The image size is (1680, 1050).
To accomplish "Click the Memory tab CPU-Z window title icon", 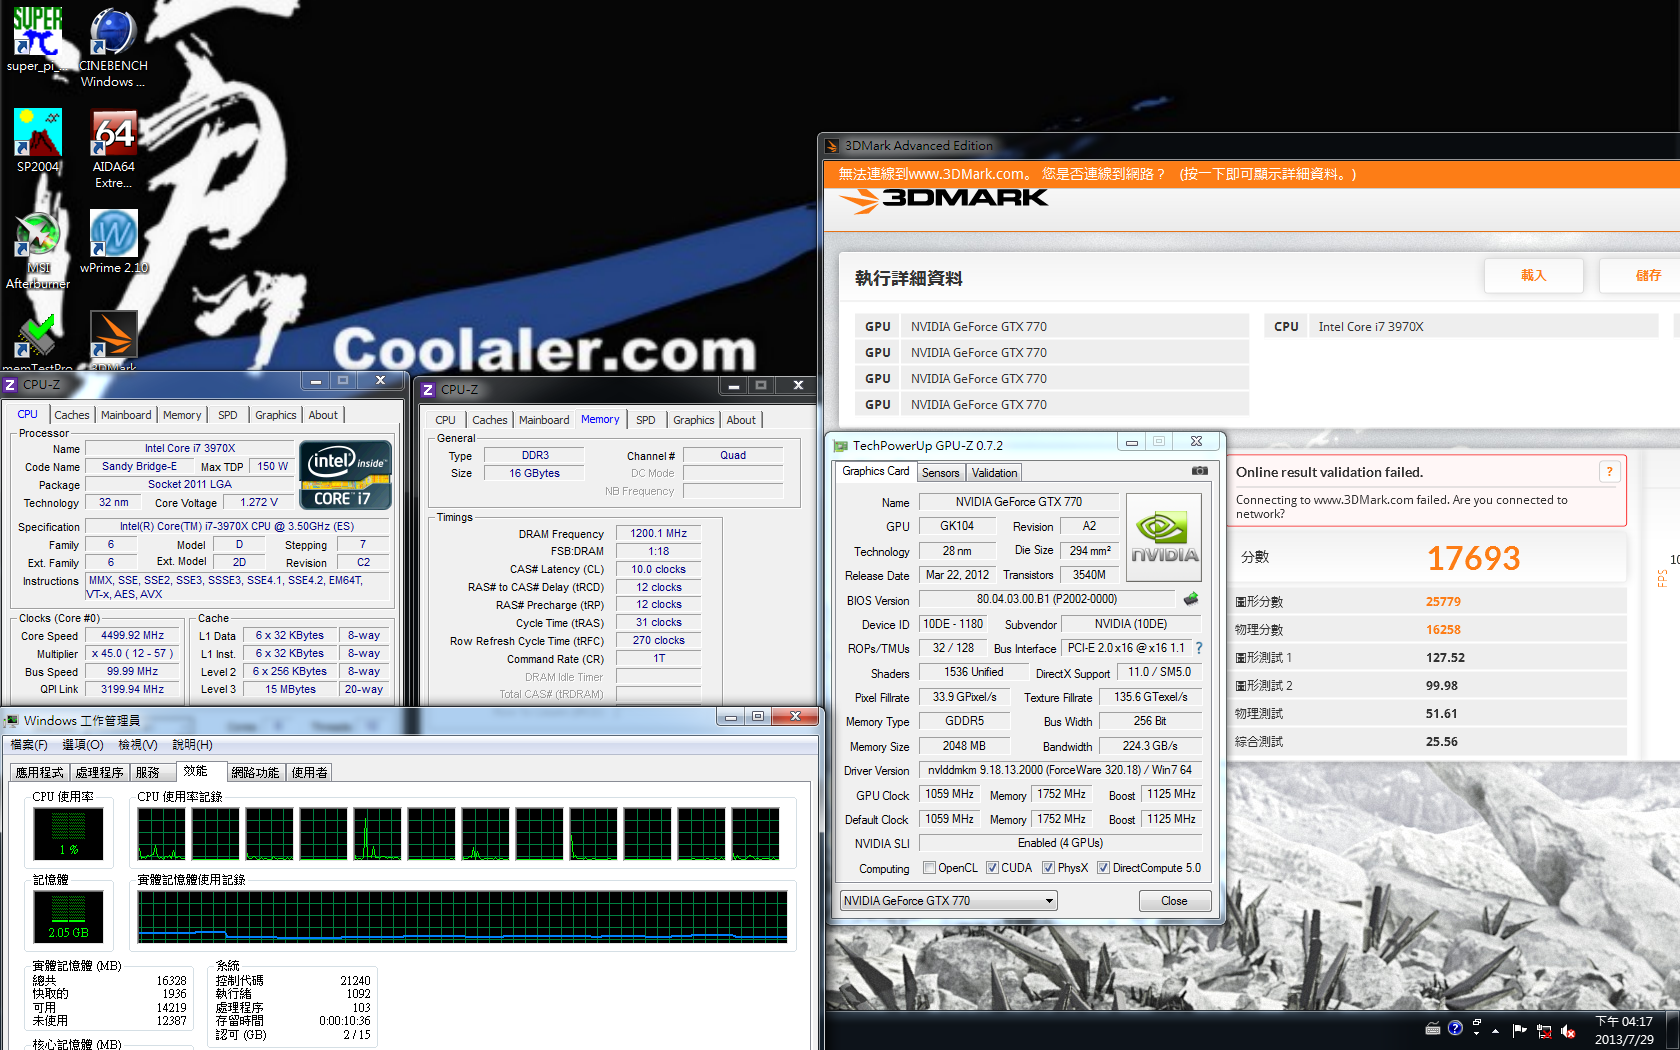I will point(428,390).
